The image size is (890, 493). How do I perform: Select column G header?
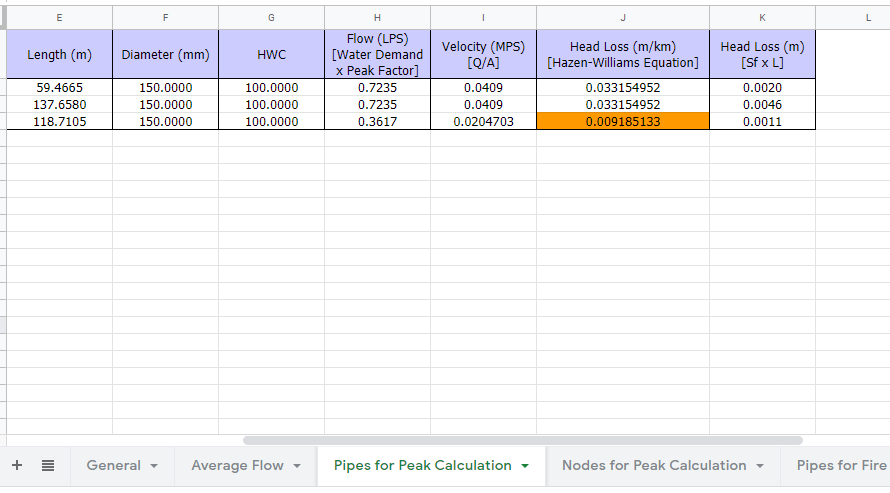tap(271, 18)
